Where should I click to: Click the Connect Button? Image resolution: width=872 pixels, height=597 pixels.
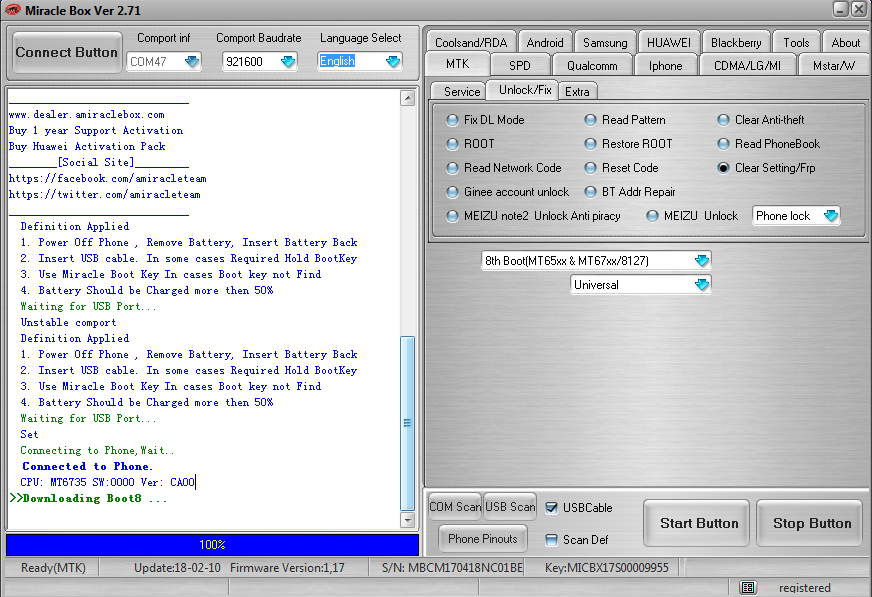click(67, 52)
